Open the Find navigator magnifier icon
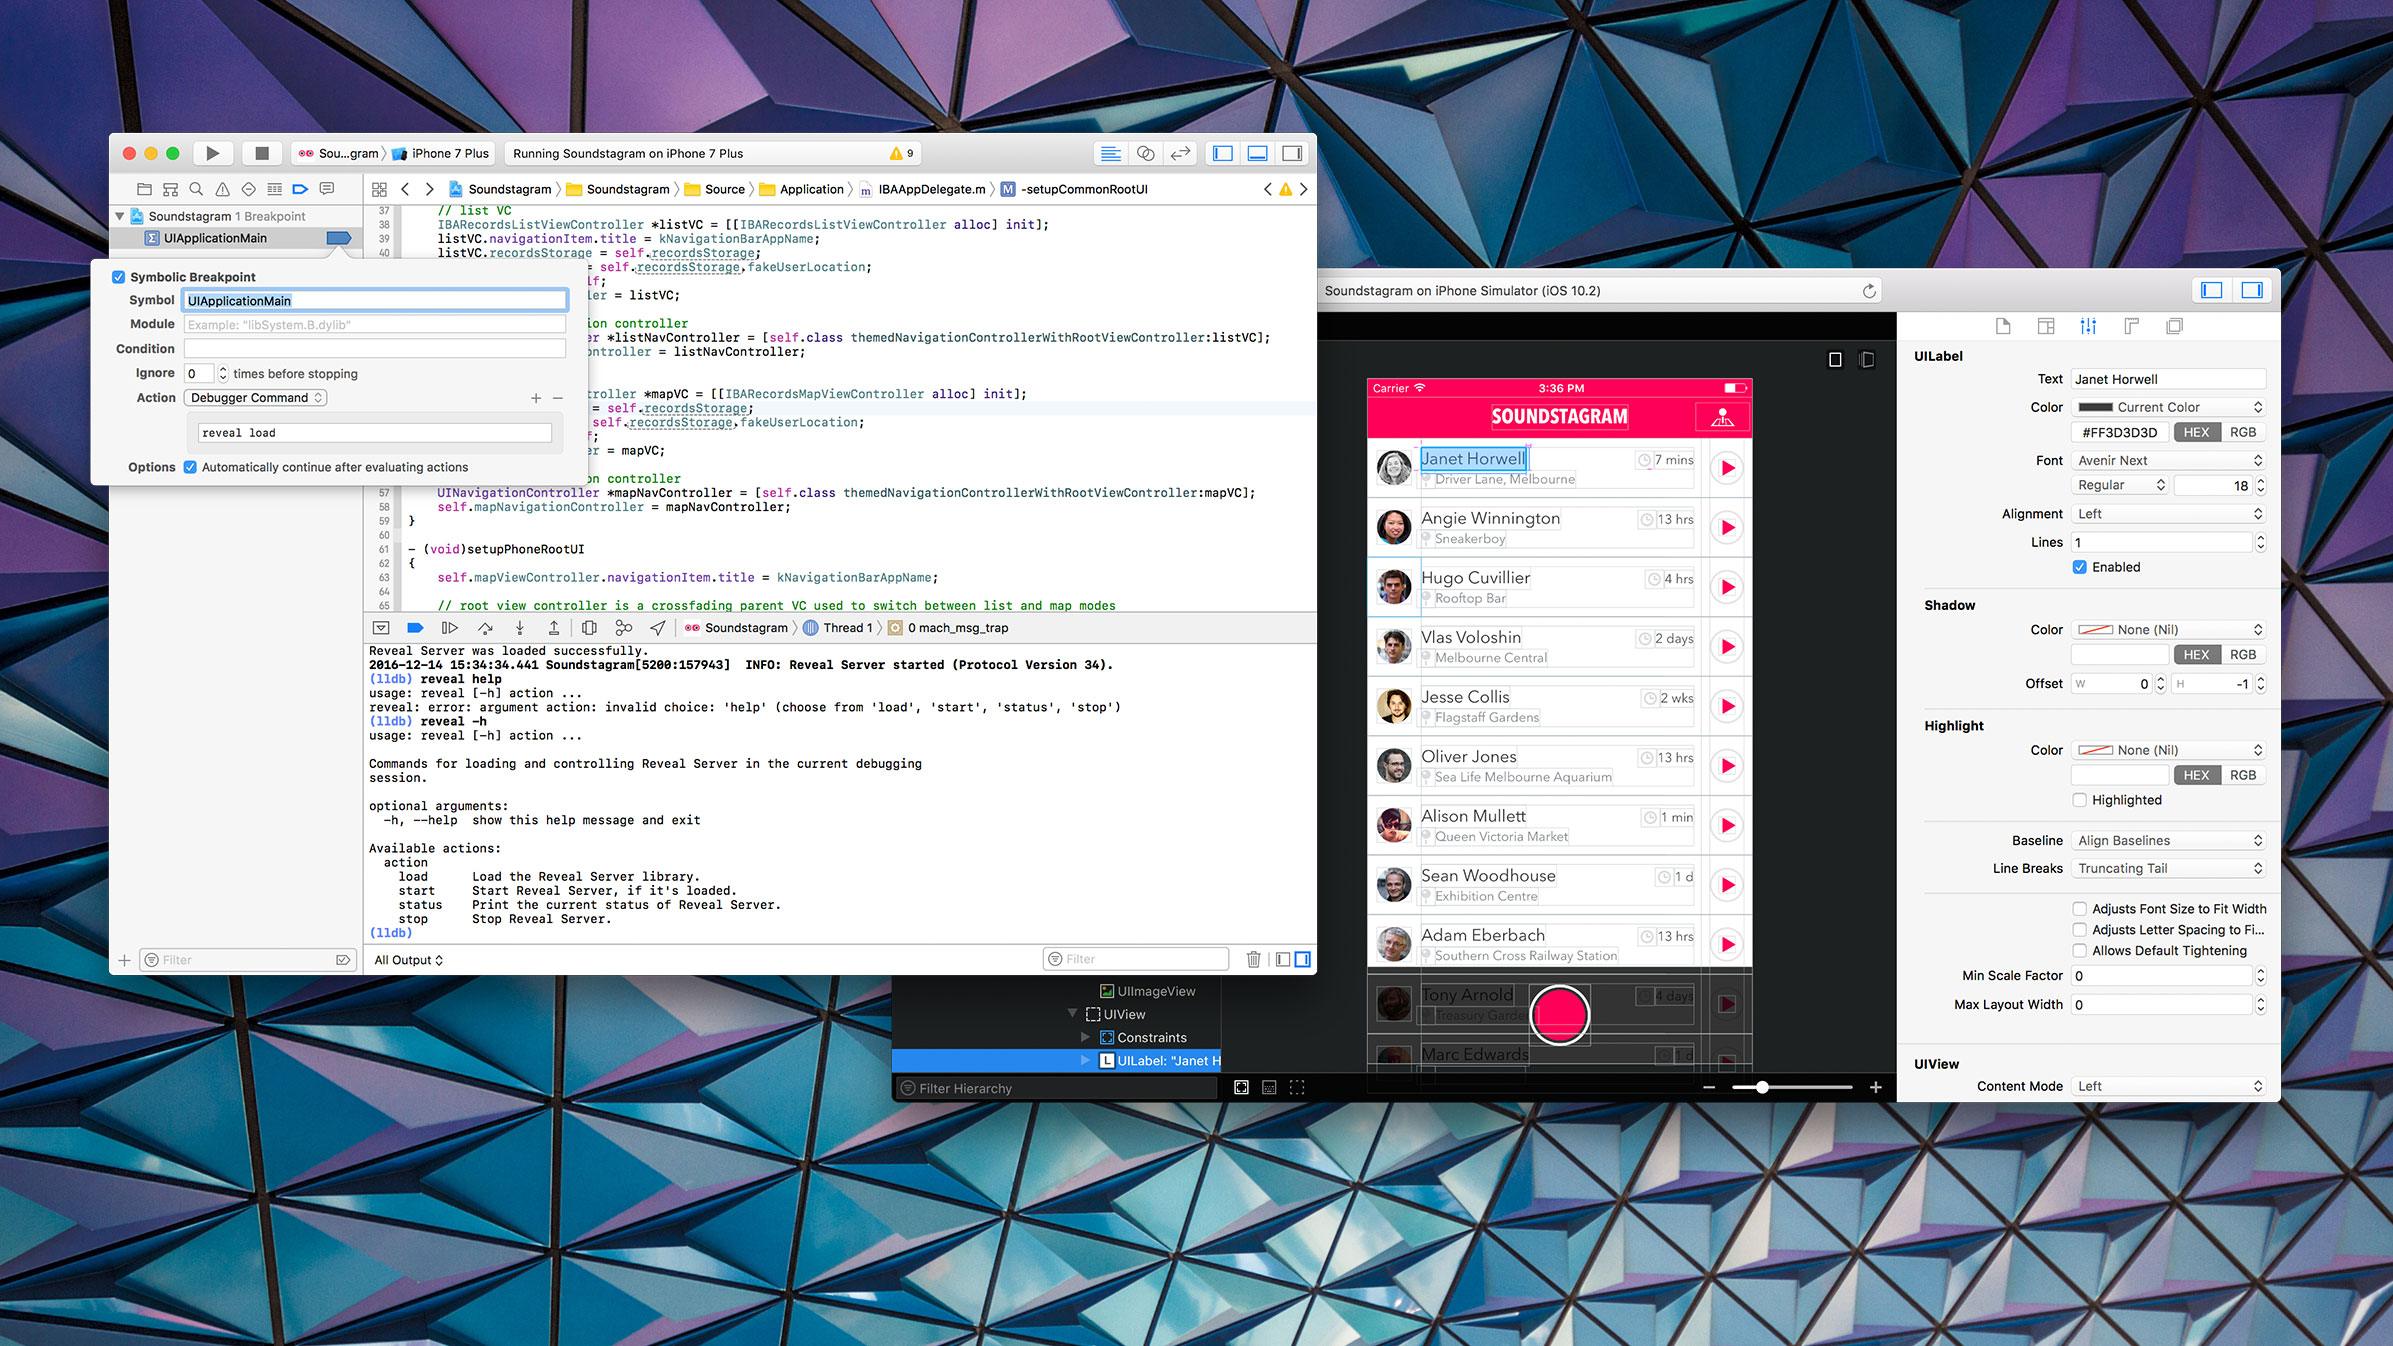This screenshot has height=1346, width=2393. (x=196, y=189)
